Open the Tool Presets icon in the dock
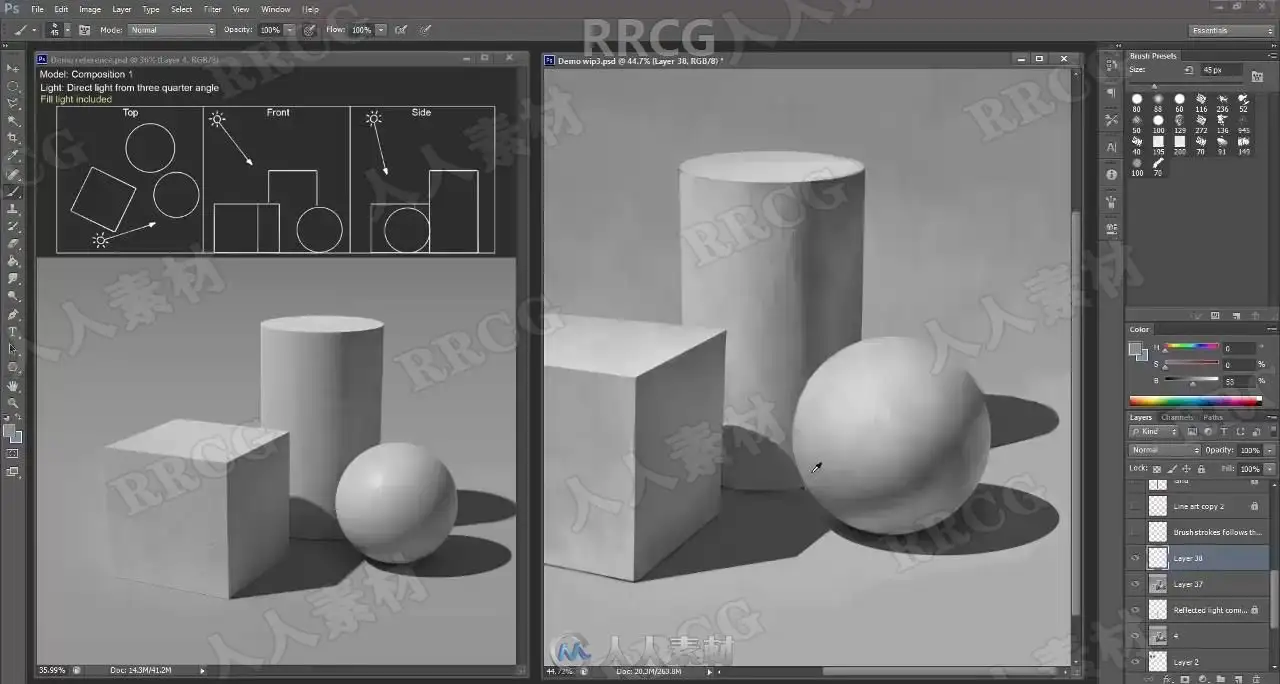Viewport: 1280px width, 684px height. 1111,119
